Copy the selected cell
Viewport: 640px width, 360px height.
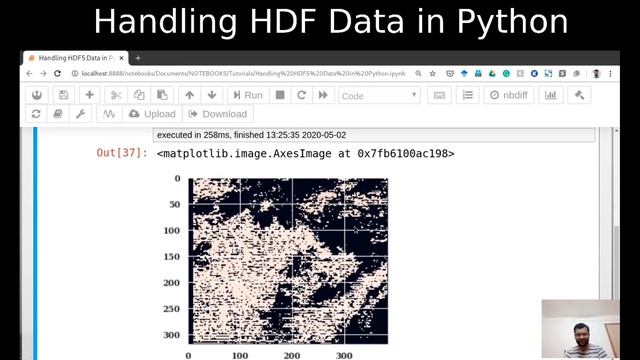point(139,95)
